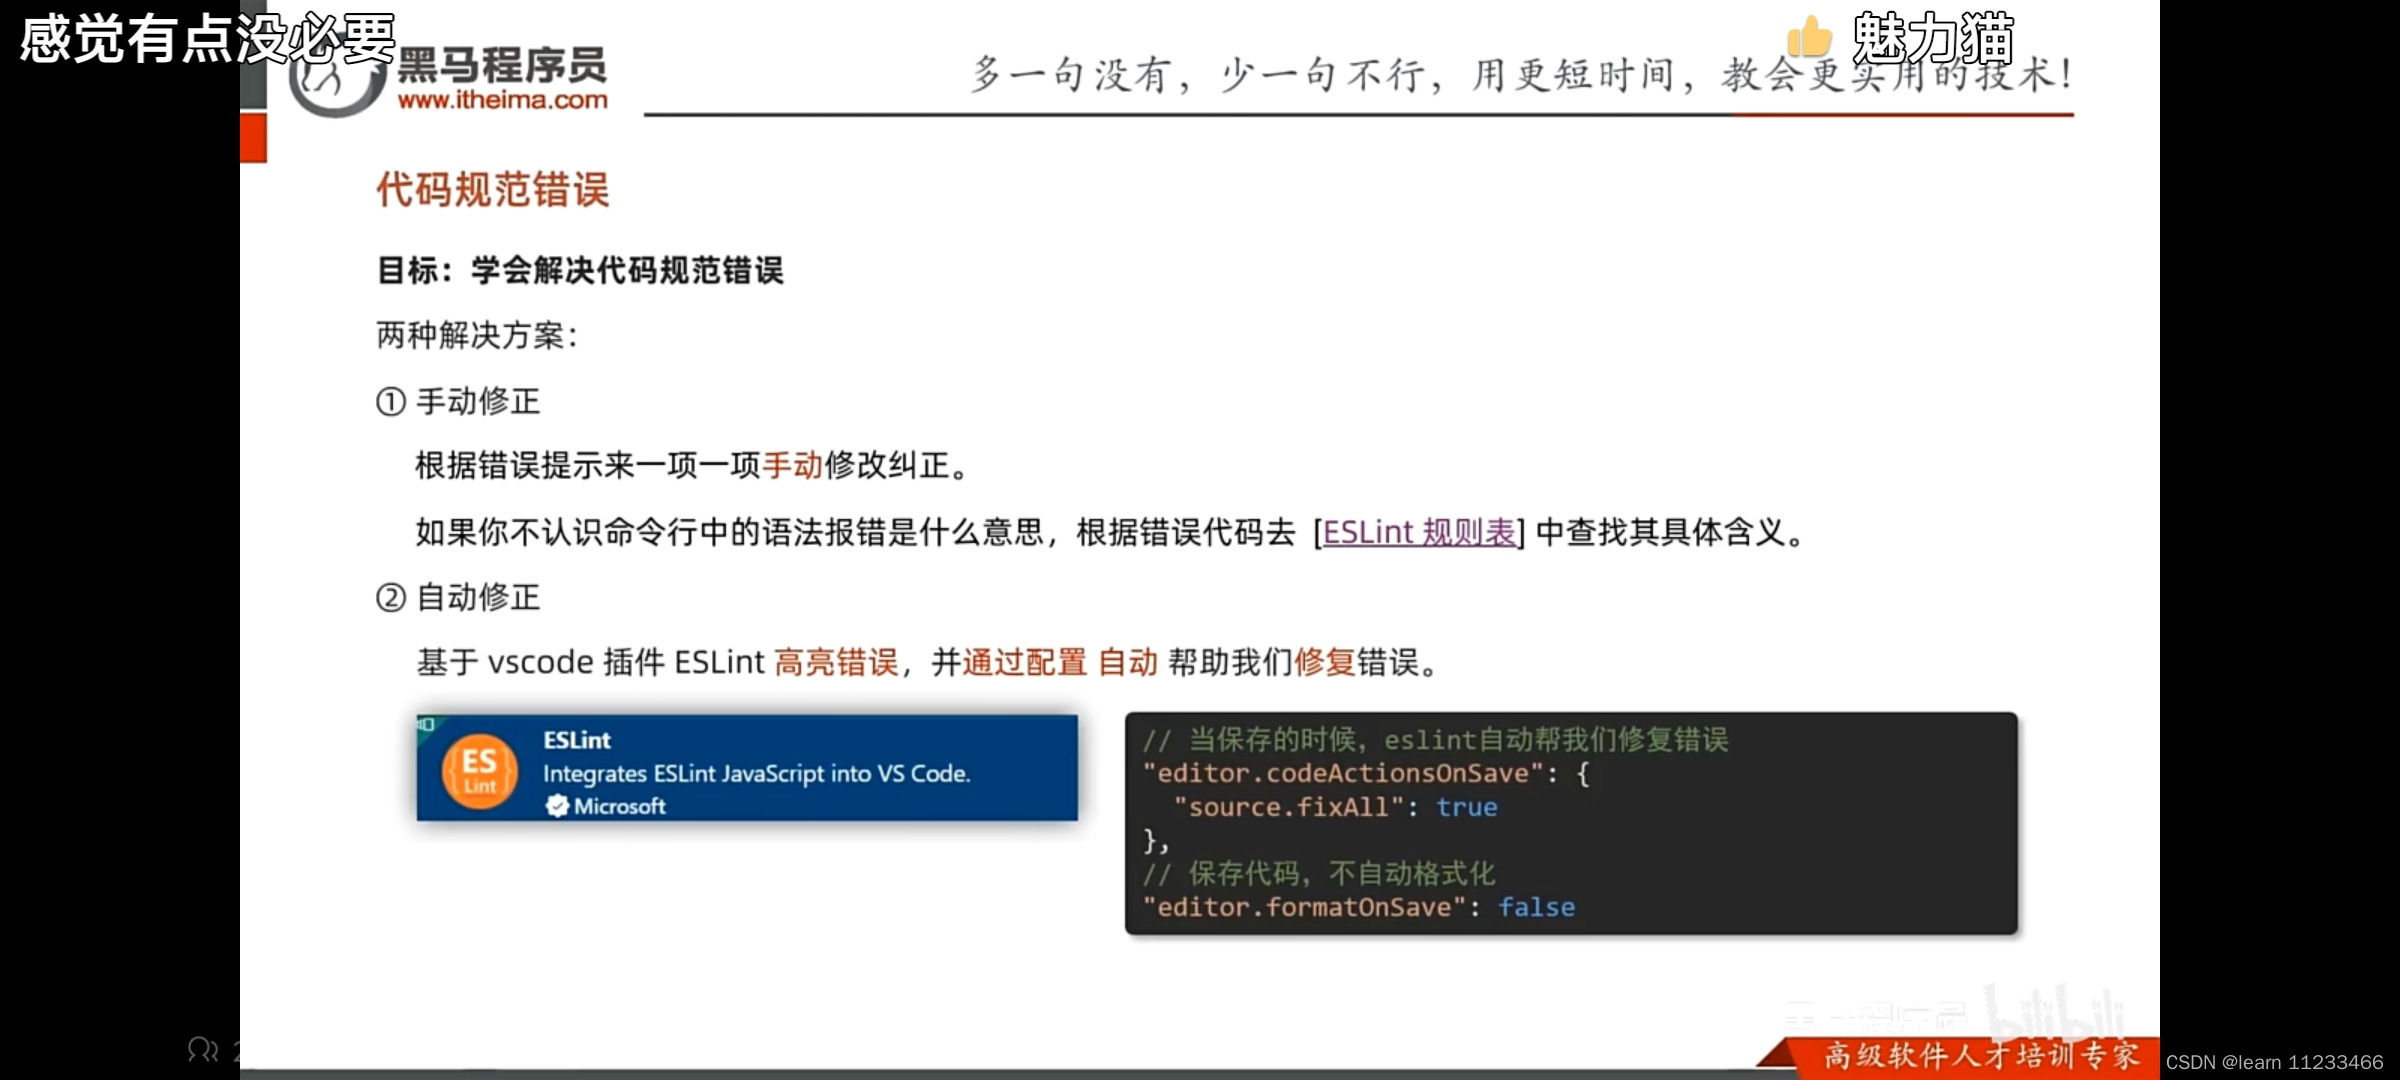Click the code line "editor.formatOnSave": false

(1359, 907)
